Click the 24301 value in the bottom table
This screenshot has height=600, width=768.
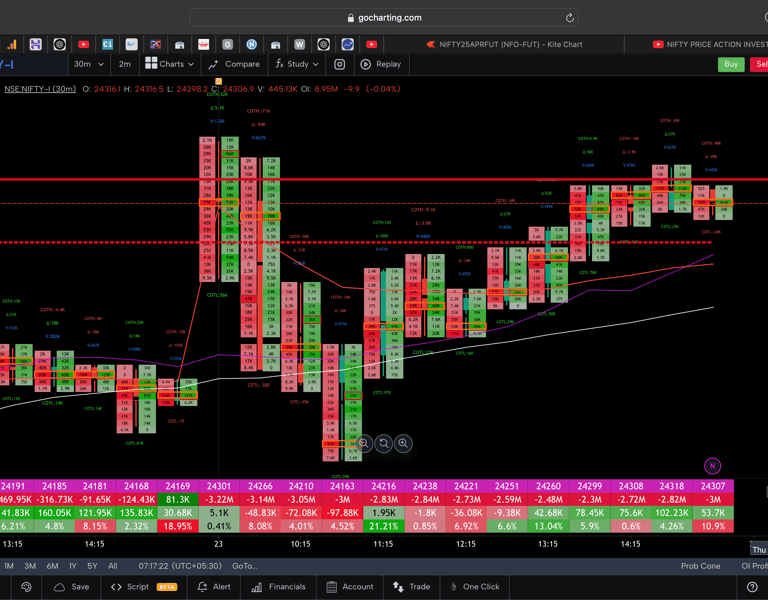tap(218, 486)
